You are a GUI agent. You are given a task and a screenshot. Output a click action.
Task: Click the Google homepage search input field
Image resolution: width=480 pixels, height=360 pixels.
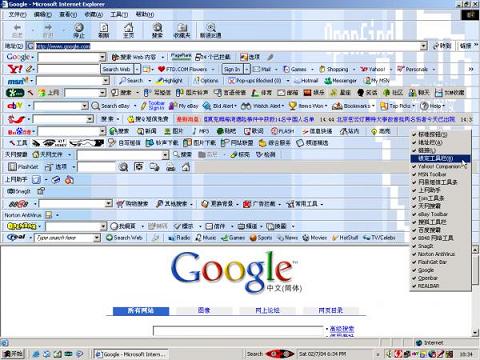click(x=238, y=331)
